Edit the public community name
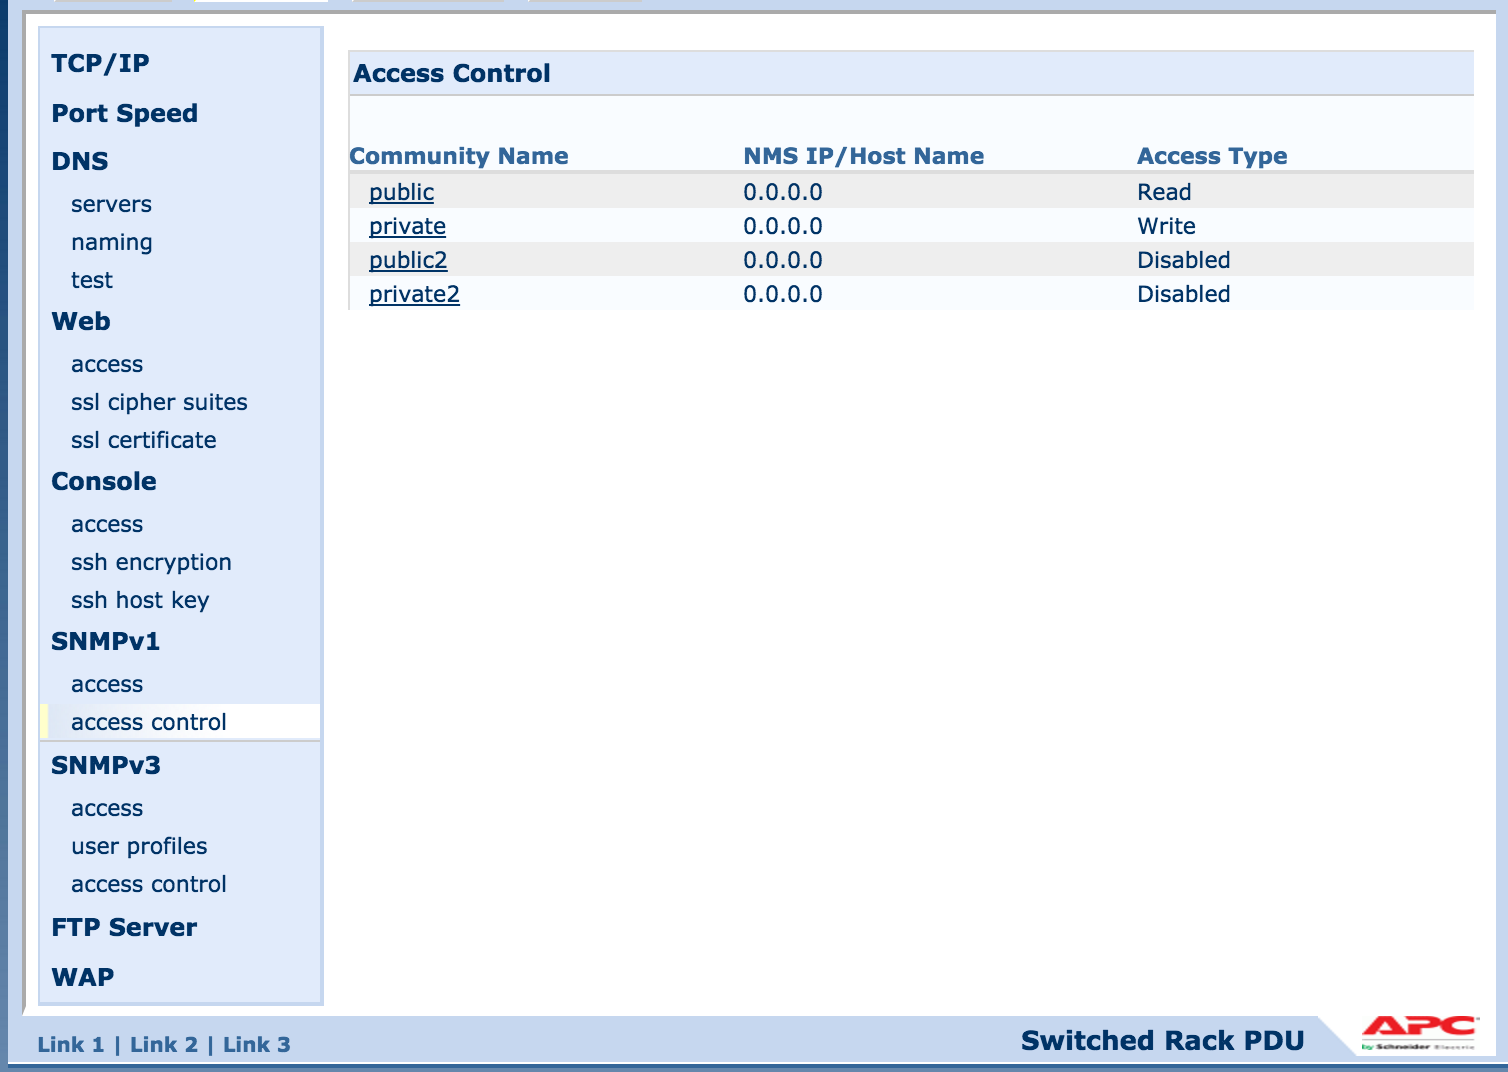The height and width of the screenshot is (1072, 1508). click(400, 191)
